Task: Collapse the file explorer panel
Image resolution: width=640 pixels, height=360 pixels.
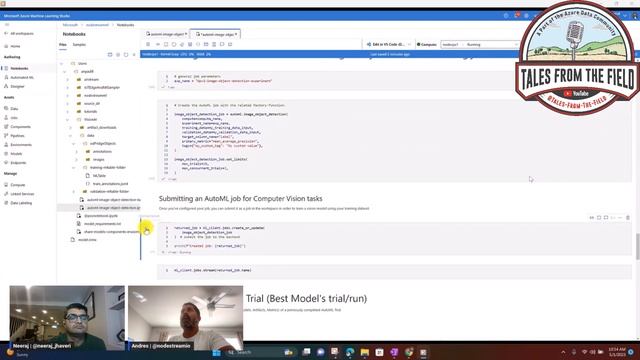Action: [134, 54]
